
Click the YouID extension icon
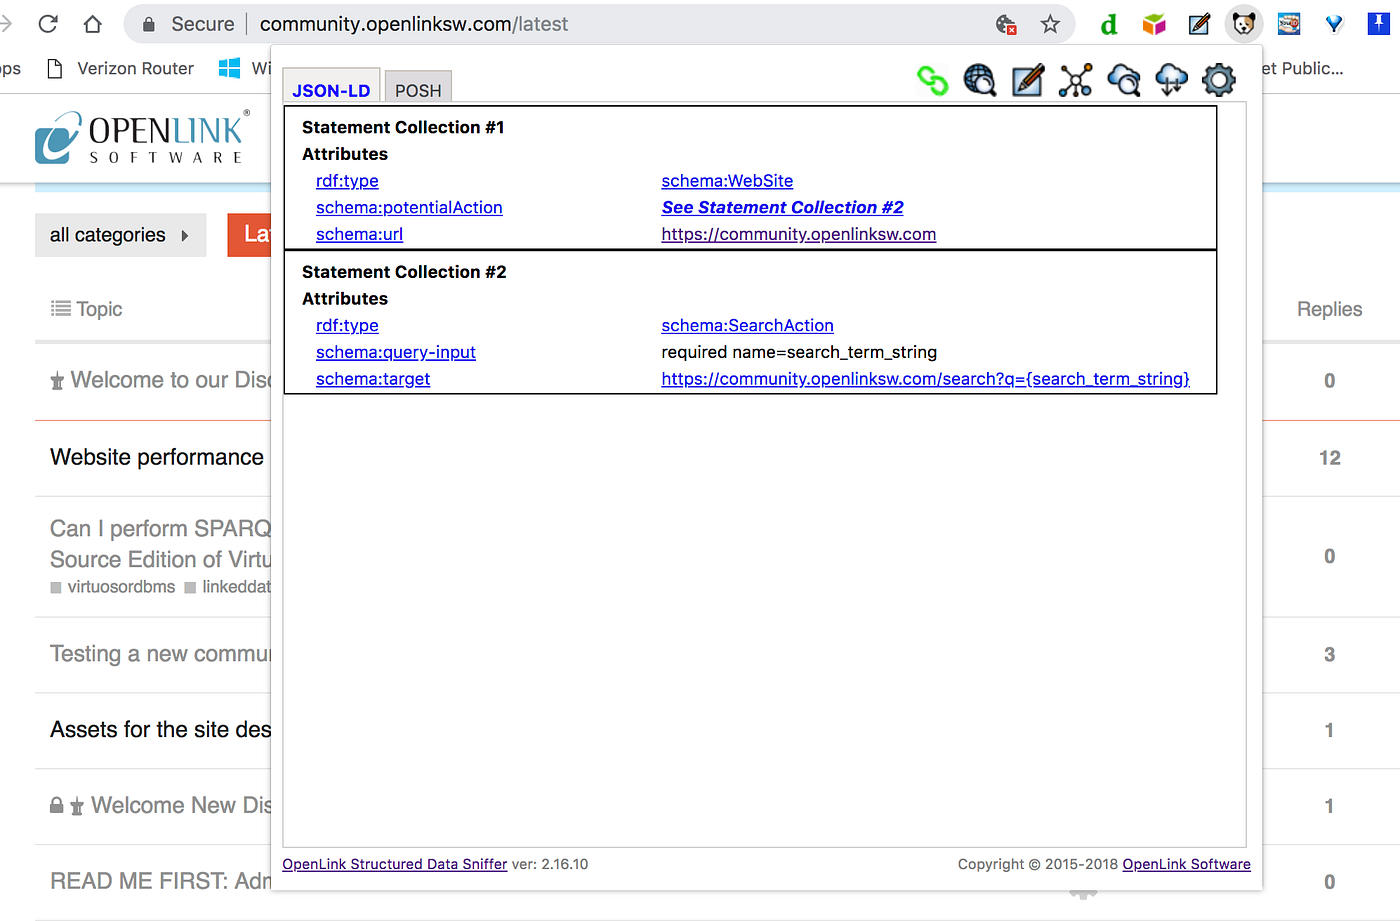click(x=1289, y=24)
